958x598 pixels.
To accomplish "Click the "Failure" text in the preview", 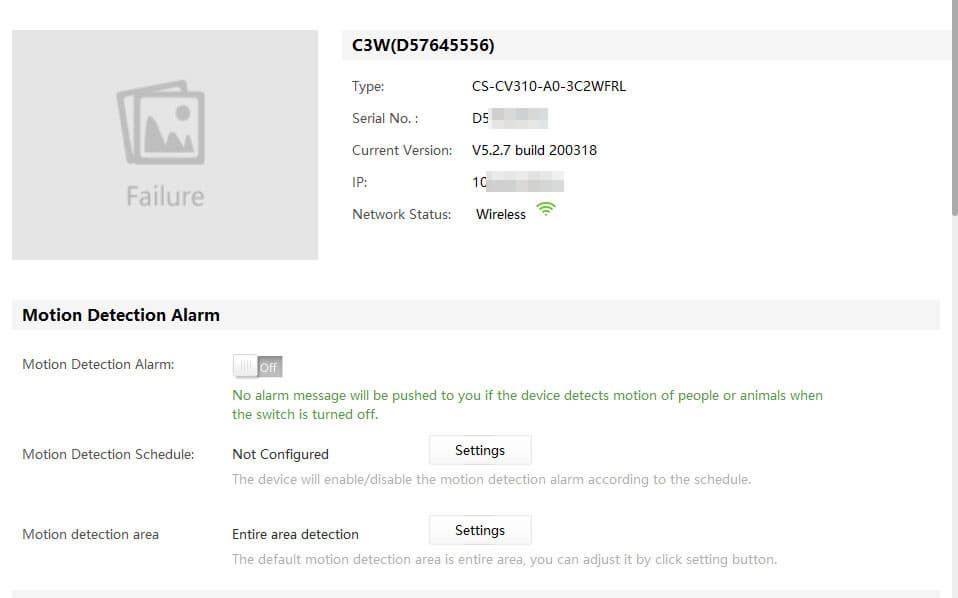I will point(165,196).
